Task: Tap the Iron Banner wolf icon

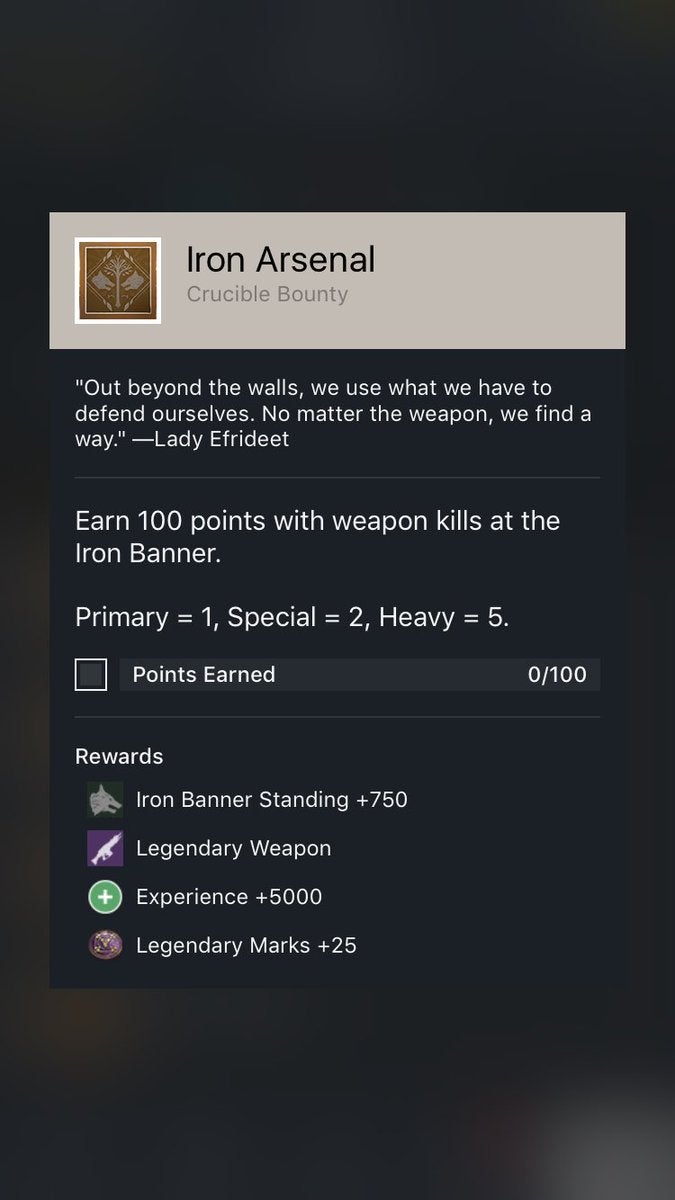Action: tap(105, 800)
